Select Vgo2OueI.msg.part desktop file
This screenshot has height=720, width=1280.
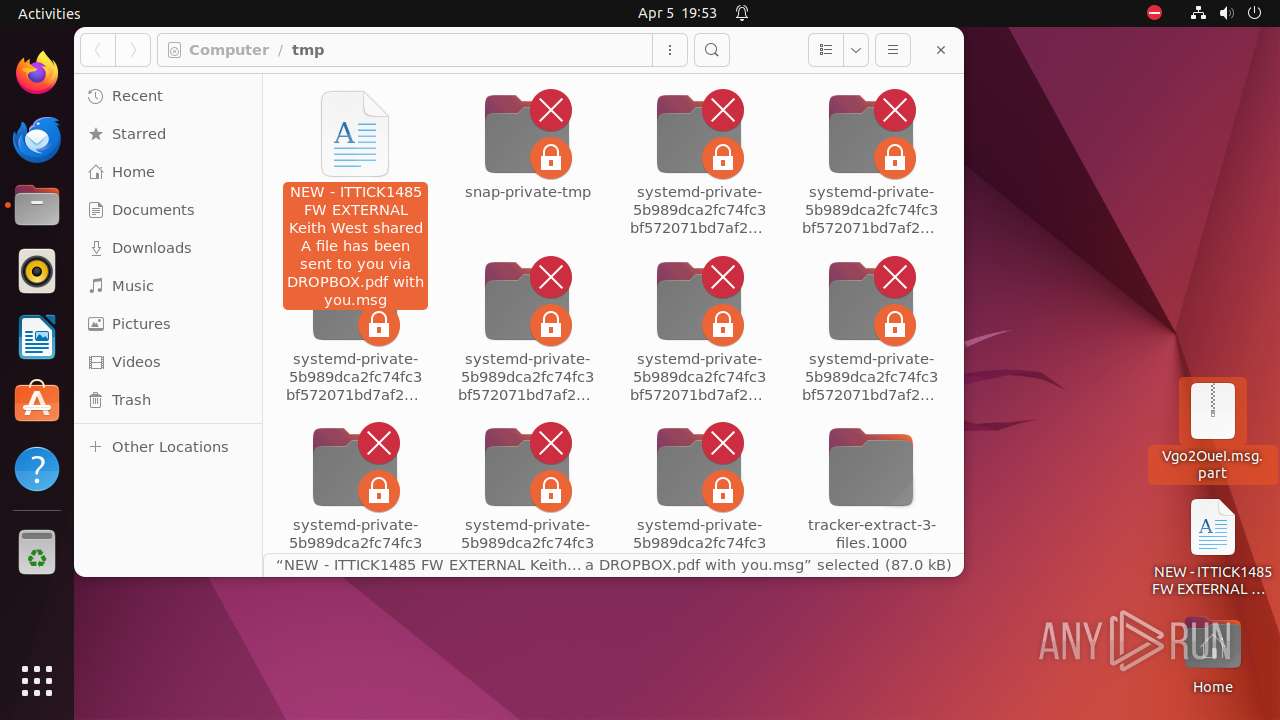coord(1212,431)
